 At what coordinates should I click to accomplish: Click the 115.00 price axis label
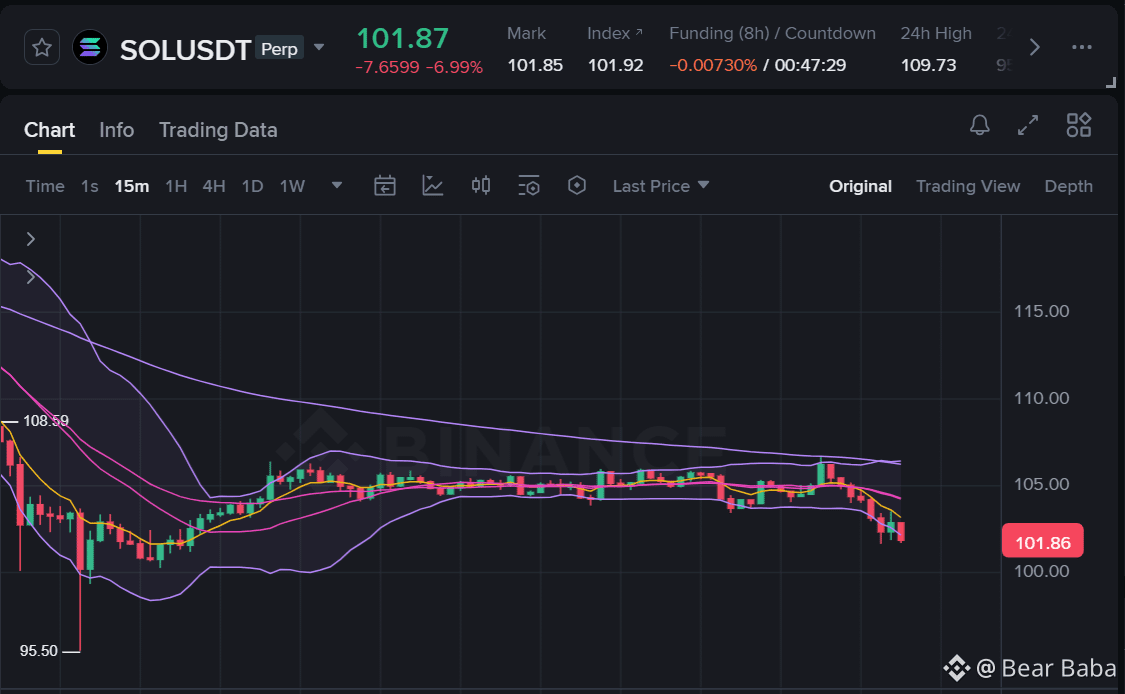[x=1041, y=311]
